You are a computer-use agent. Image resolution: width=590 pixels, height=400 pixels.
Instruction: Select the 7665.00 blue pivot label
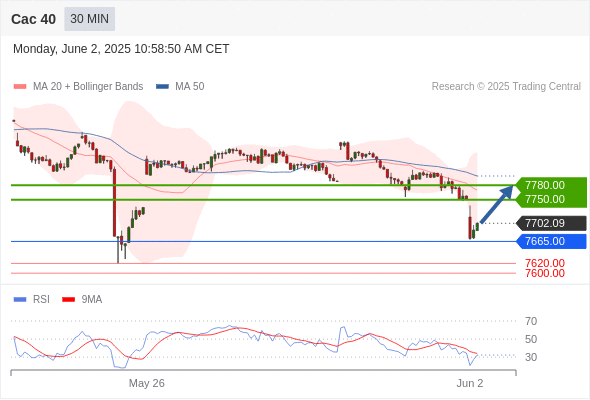pos(551,241)
